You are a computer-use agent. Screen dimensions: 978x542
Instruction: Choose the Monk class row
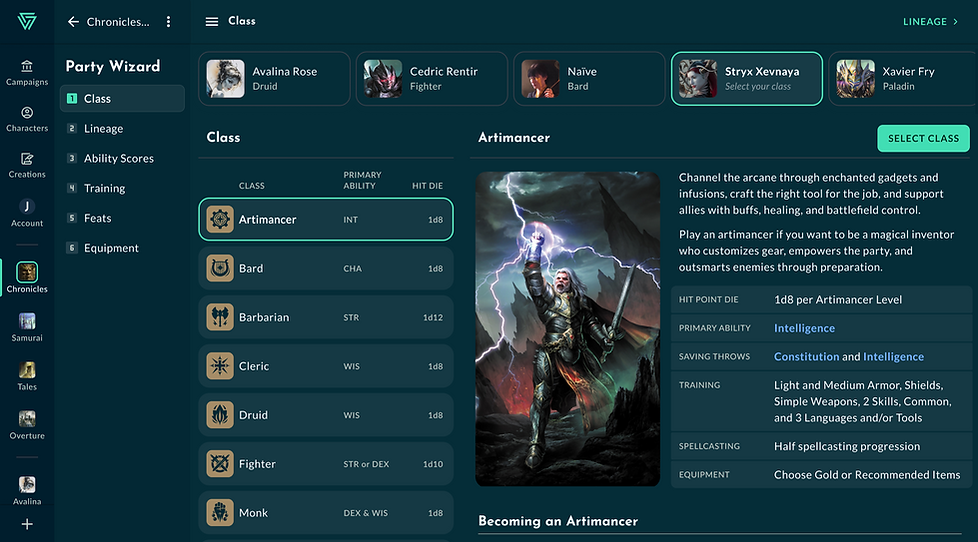pyautogui.click(x=326, y=512)
